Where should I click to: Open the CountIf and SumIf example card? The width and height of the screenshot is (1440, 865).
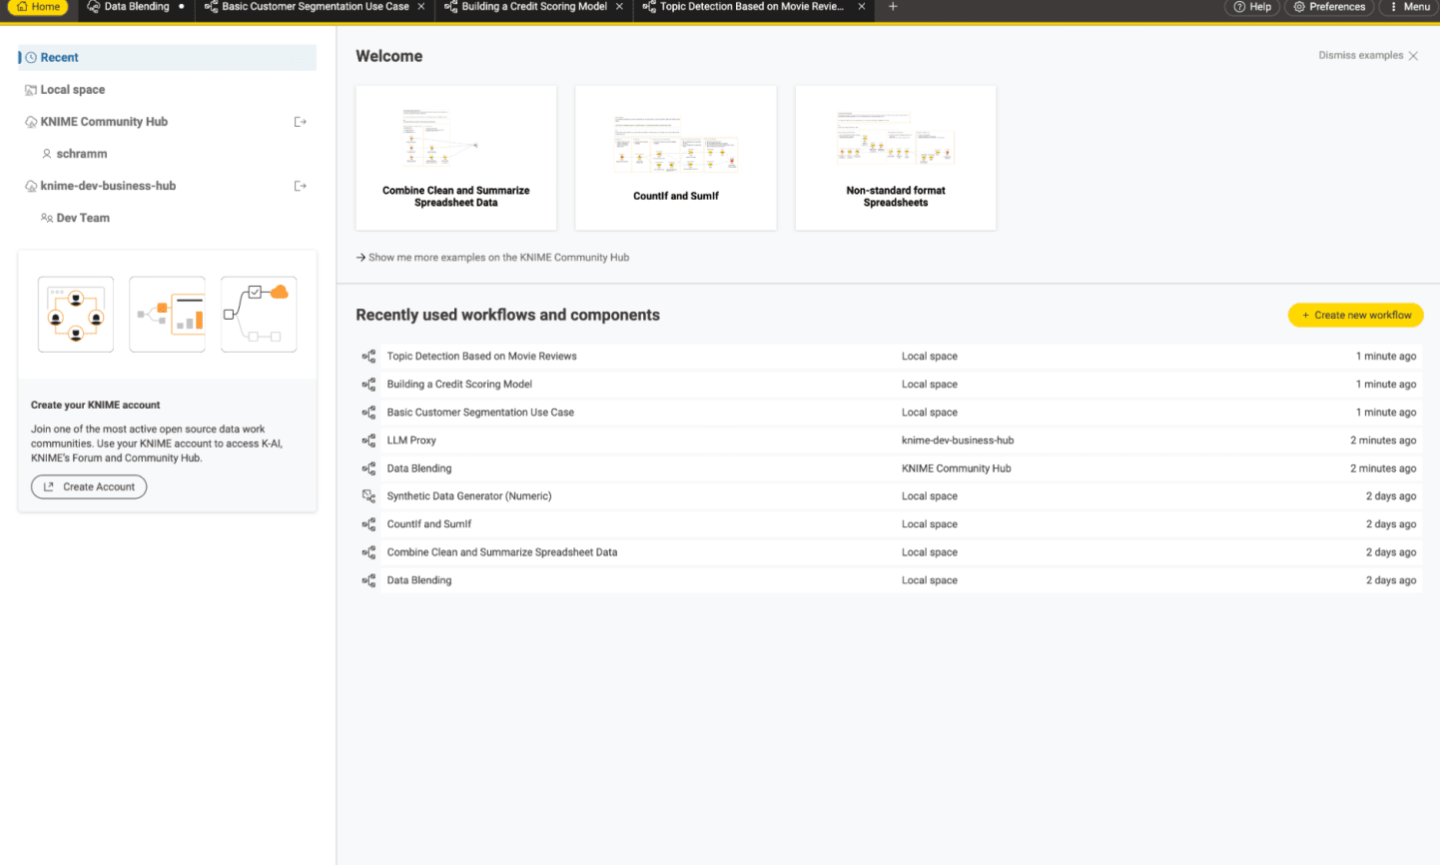tap(676, 158)
